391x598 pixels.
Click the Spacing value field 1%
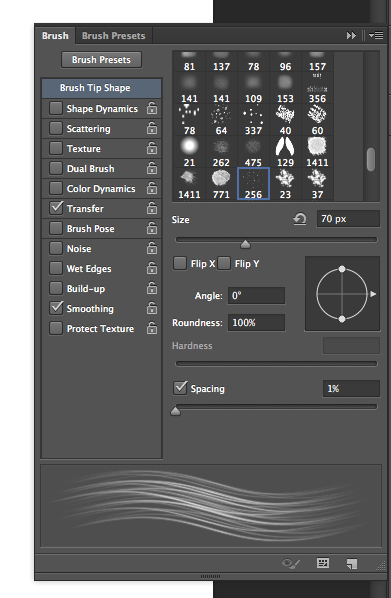351,389
